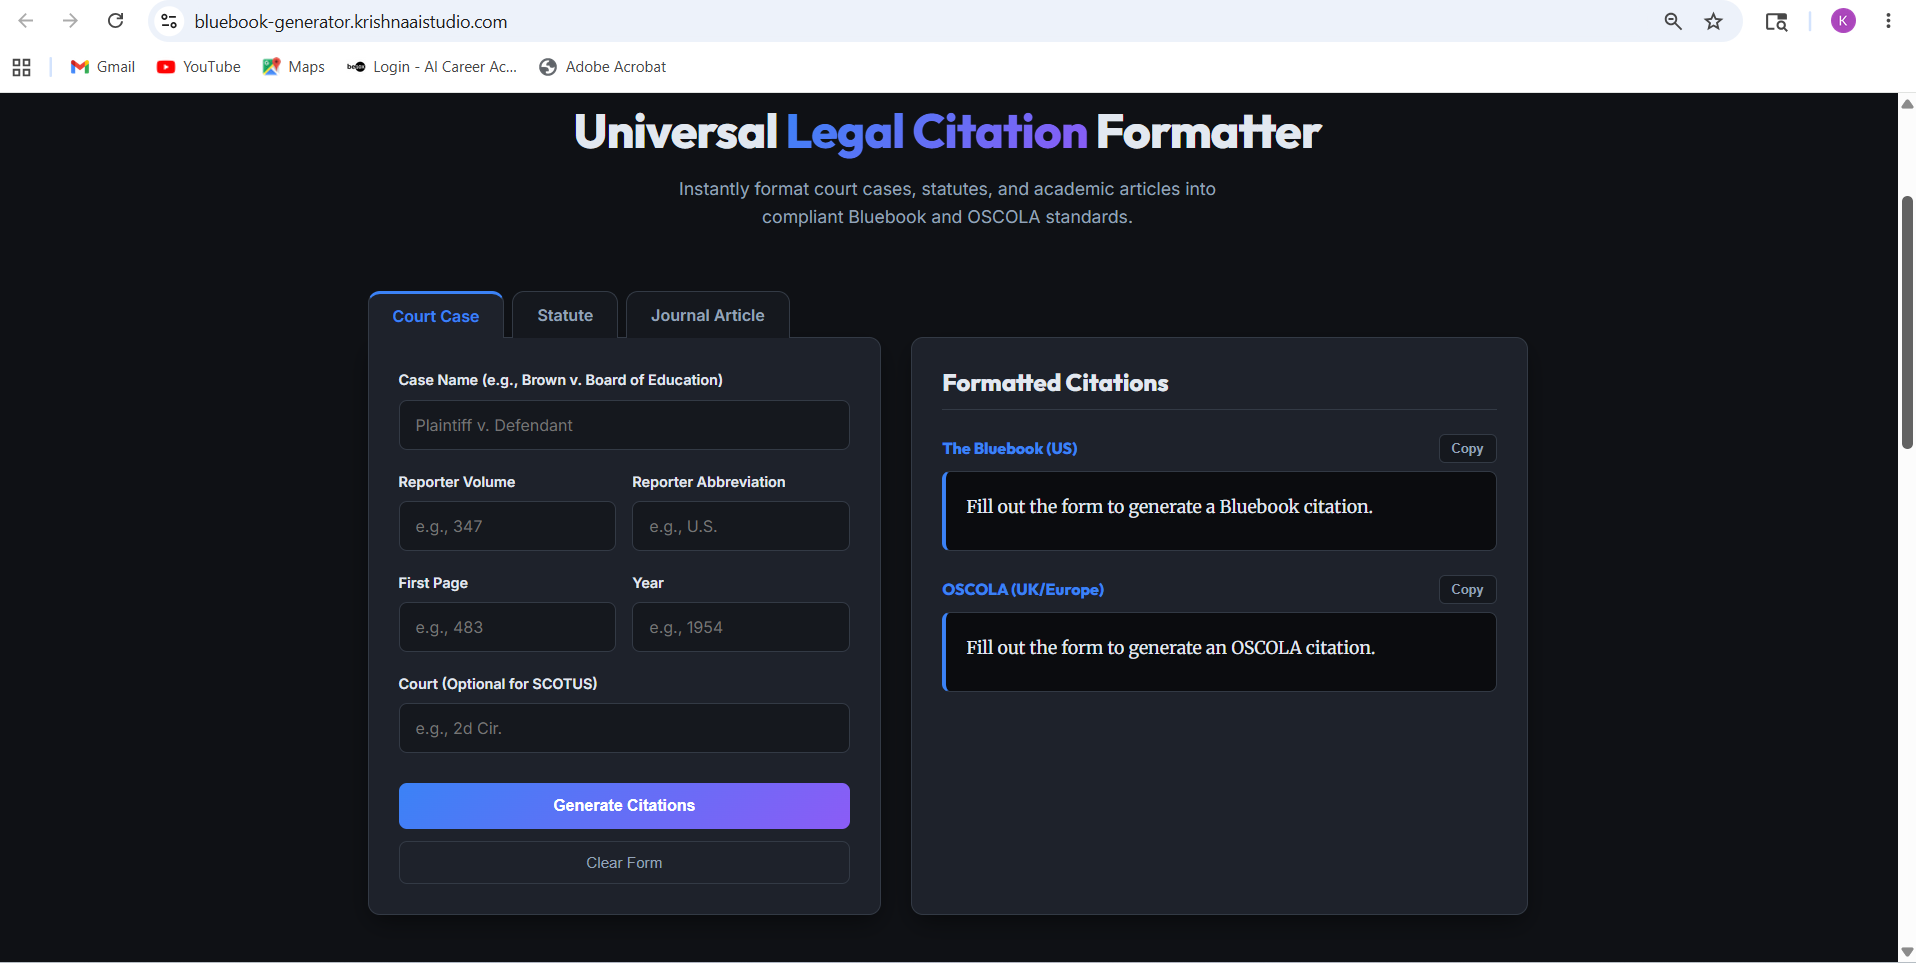Switch to the Statute tab
The image size is (1916, 963).
tap(565, 315)
